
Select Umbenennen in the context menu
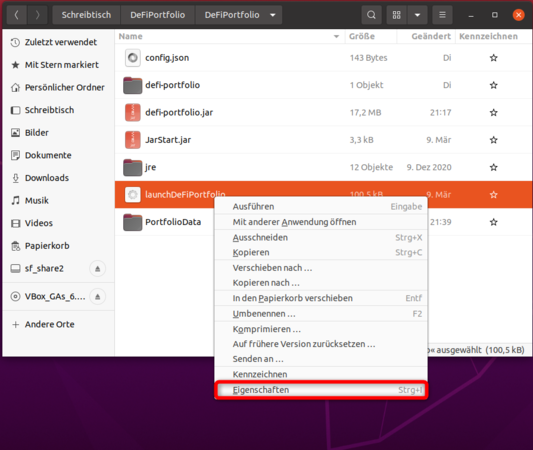(x=321, y=314)
